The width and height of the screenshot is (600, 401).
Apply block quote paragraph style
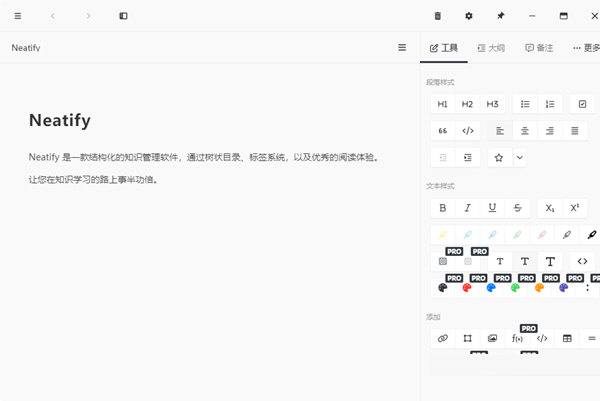coord(443,131)
